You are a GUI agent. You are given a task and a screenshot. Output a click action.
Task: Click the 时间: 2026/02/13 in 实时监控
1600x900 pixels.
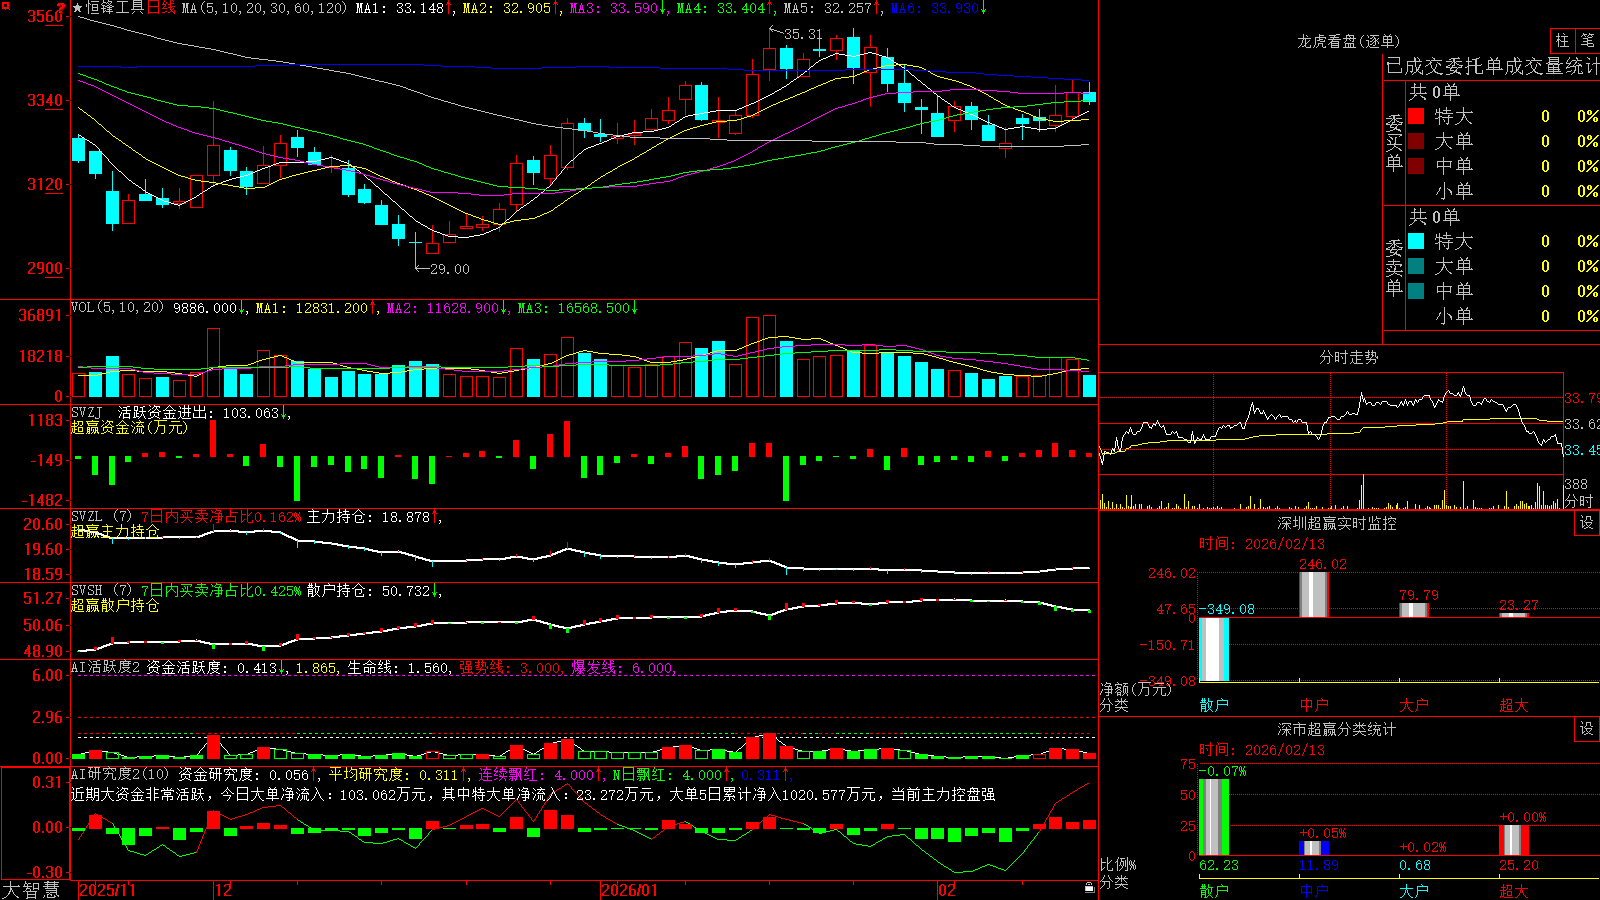[1262, 544]
